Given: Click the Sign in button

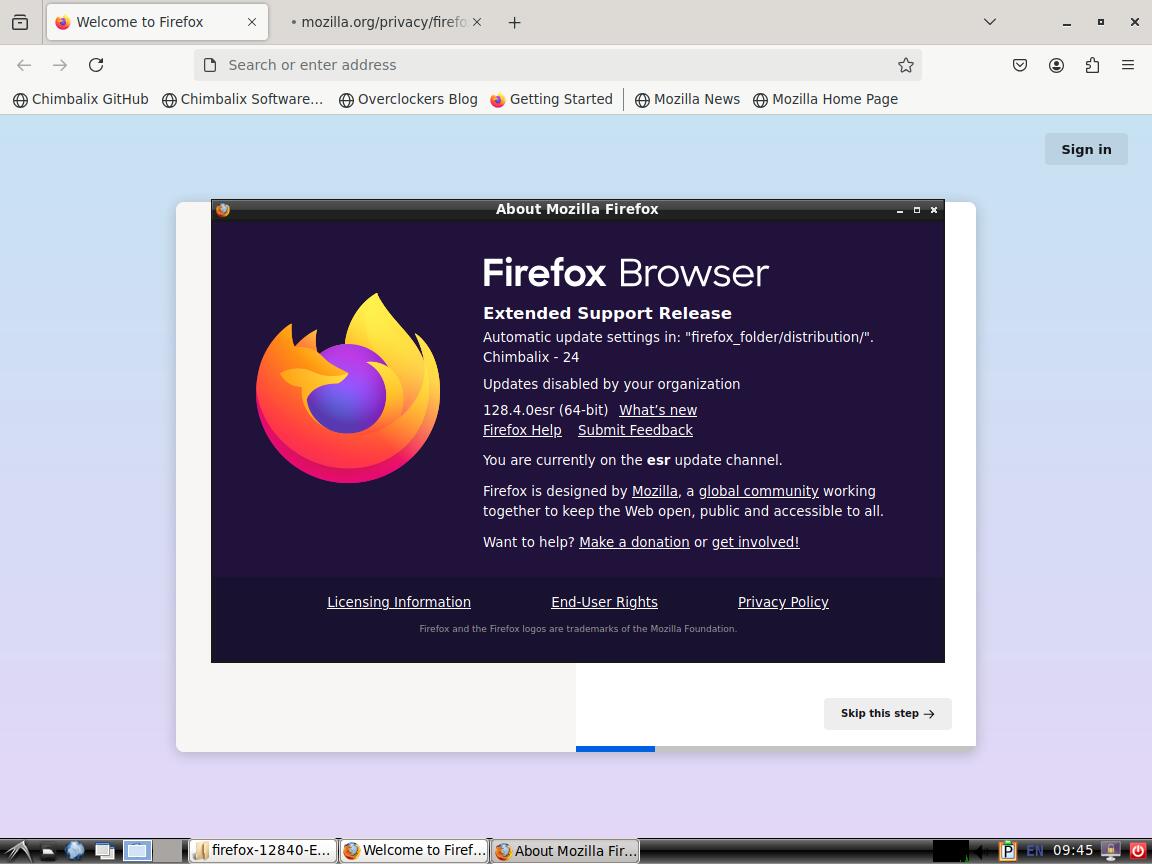Looking at the screenshot, I should (1086, 149).
